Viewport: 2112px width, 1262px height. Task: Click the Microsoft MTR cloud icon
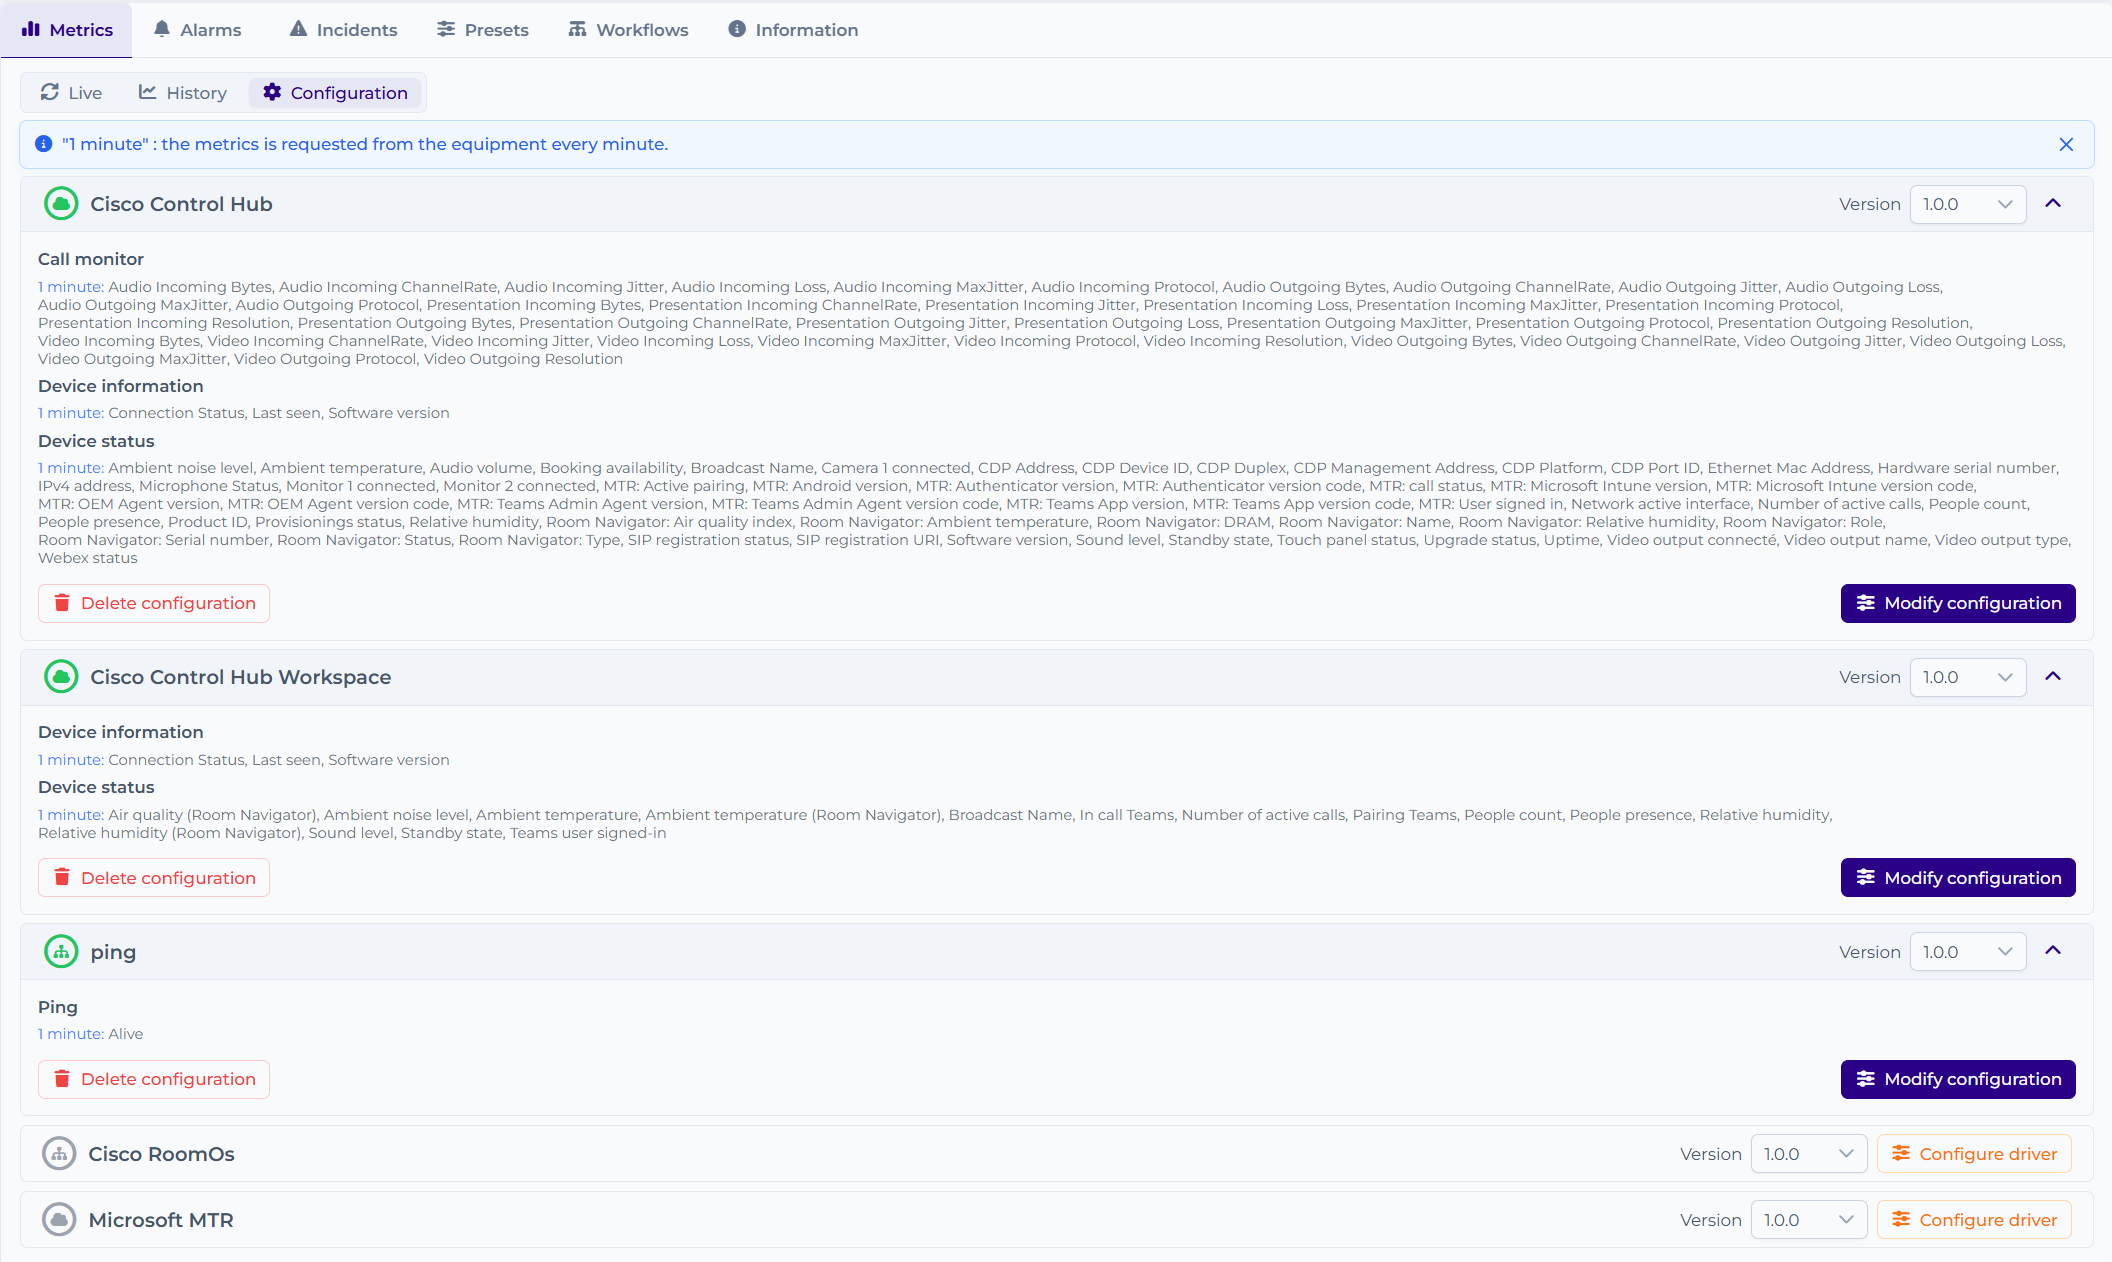59,1220
